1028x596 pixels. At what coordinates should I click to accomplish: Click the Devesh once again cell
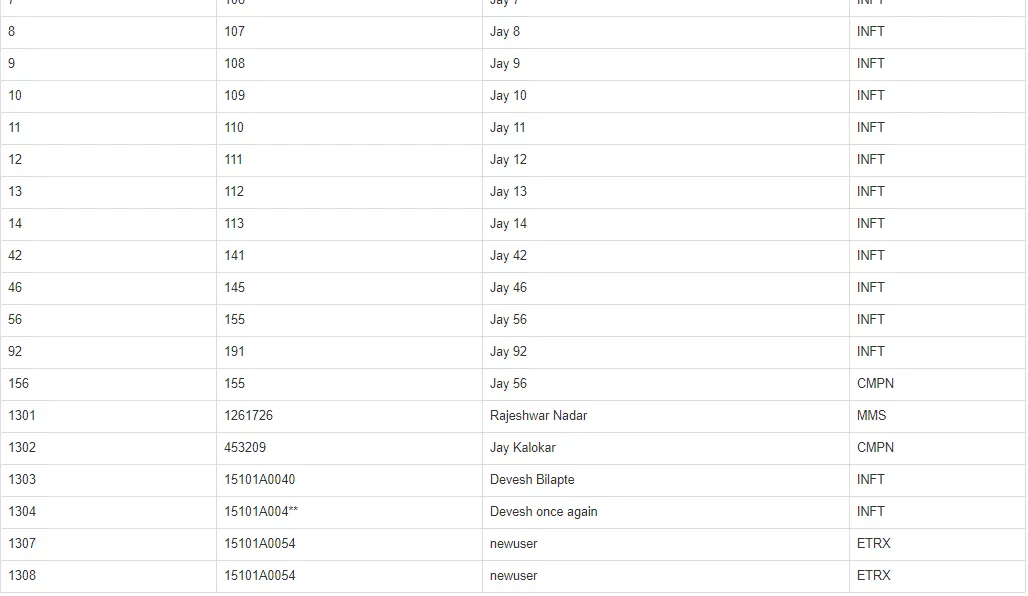[665, 512]
